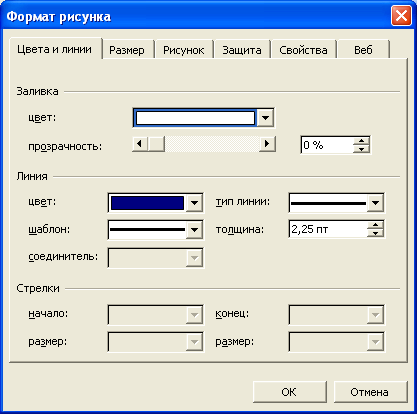Increase transparency percent with up spinner
This screenshot has height=414, width=417.
click(361, 141)
